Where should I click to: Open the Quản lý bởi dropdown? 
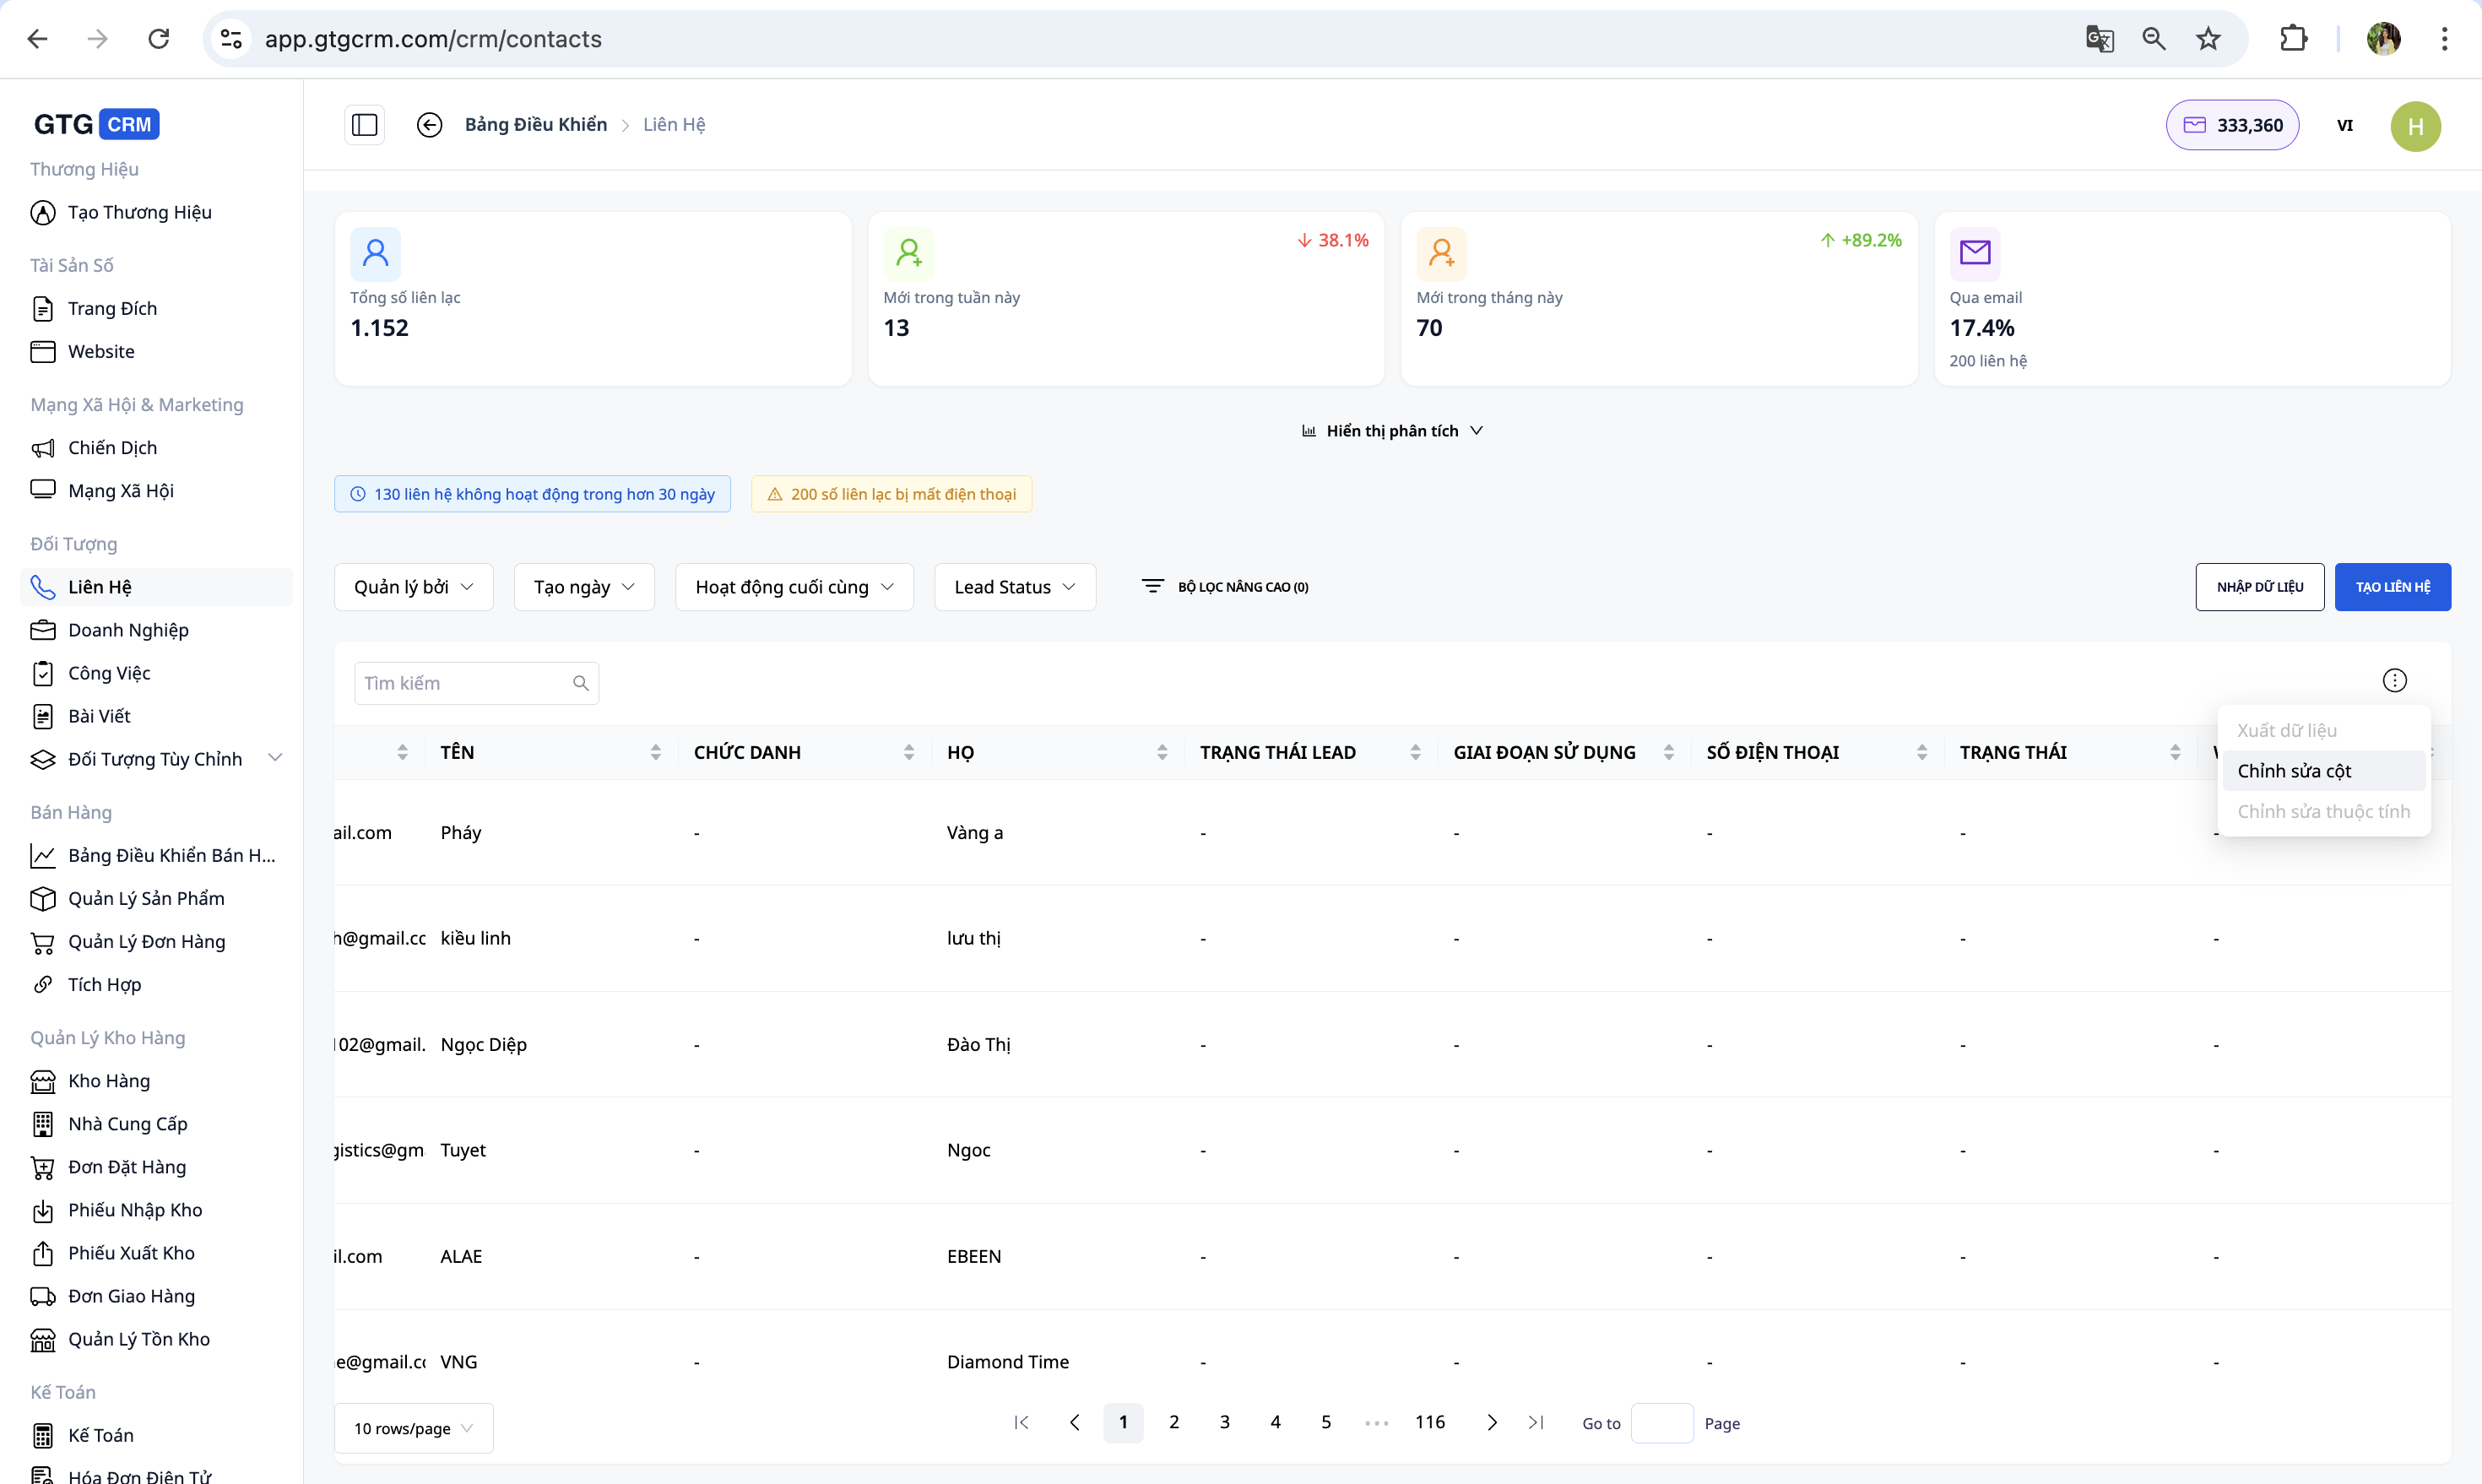(413, 587)
